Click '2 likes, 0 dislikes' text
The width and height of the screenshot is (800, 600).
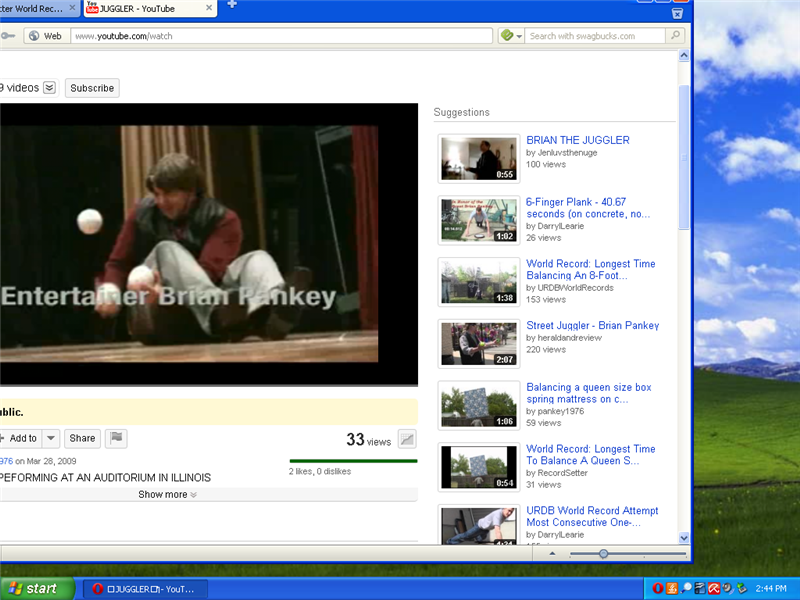[320, 471]
